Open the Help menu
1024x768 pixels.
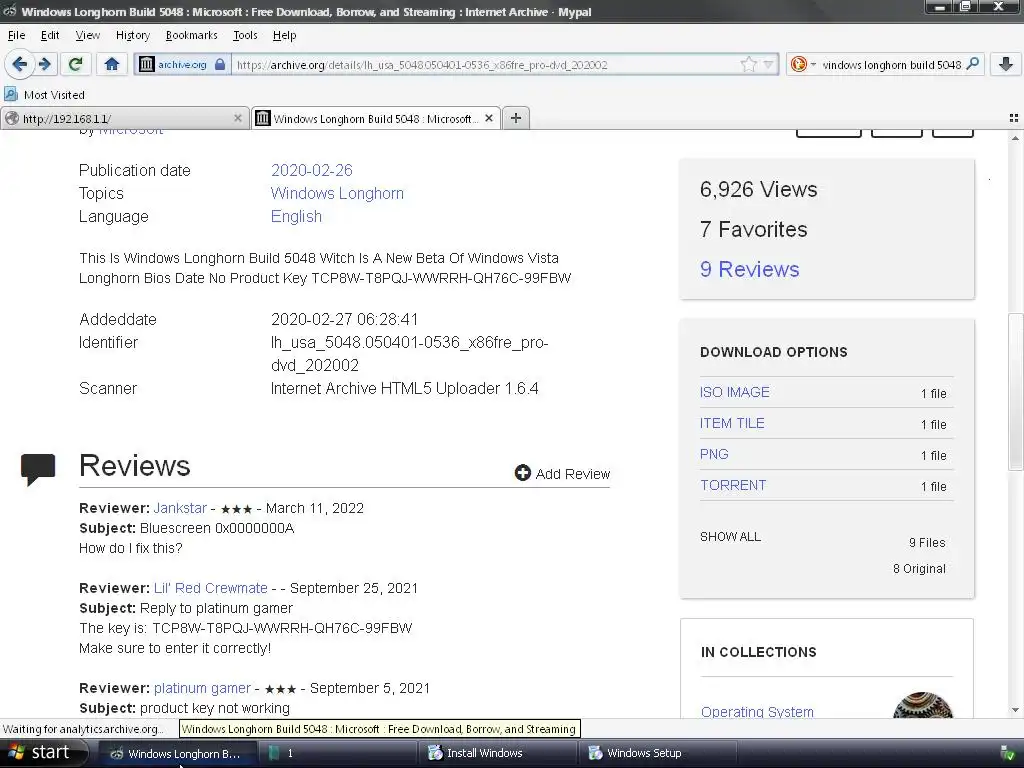click(284, 35)
